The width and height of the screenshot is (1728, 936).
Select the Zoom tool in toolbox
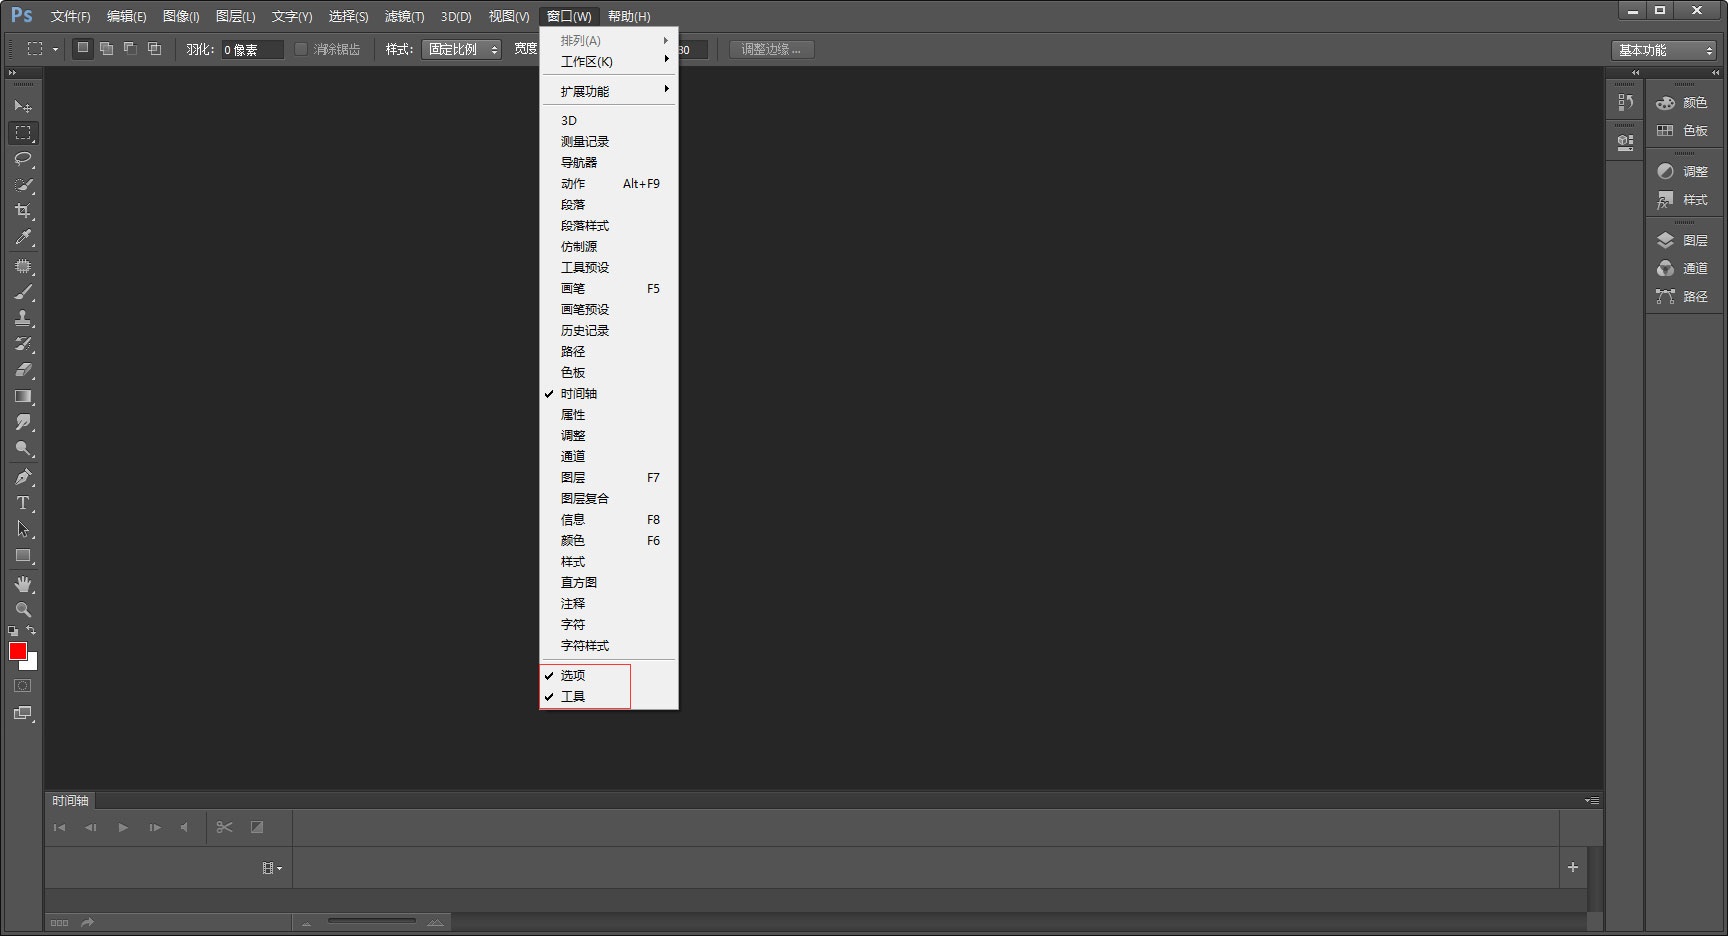[x=23, y=609]
